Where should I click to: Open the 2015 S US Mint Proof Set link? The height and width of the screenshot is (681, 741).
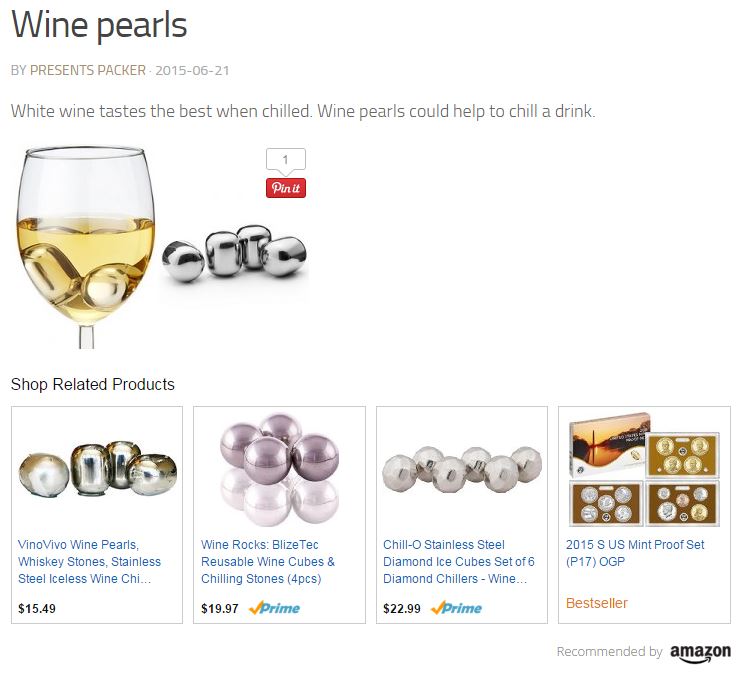click(635, 553)
